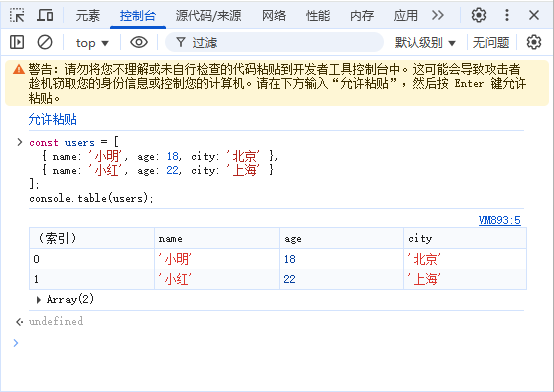The width and height of the screenshot is (554, 392).
Task: Click the filter funnel icon
Action: tap(181, 42)
